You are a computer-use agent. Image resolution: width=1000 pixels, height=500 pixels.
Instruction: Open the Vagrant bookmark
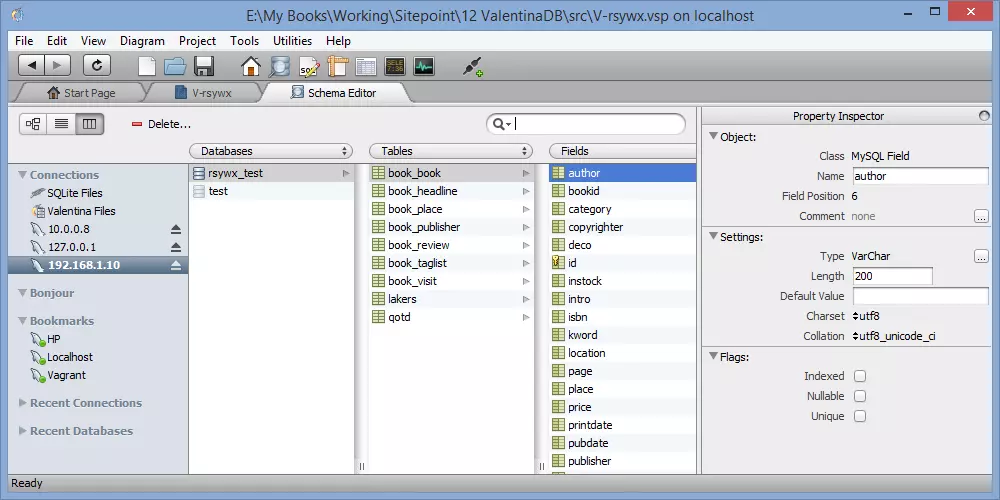pos(66,375)
